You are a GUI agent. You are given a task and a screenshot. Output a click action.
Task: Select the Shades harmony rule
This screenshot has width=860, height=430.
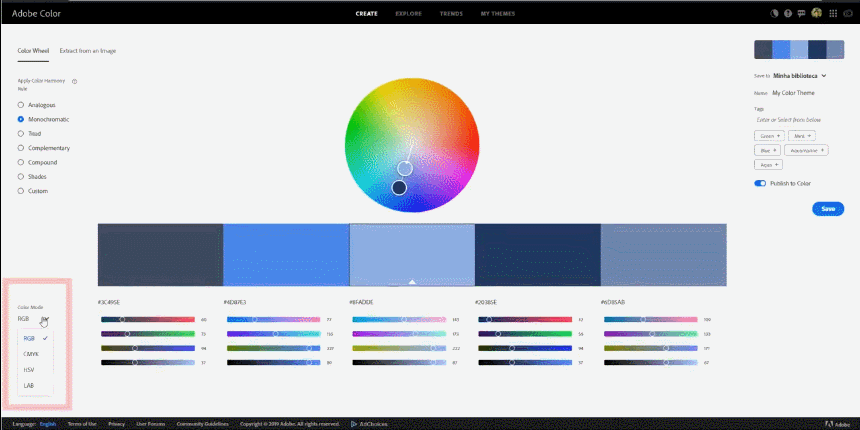21,177
